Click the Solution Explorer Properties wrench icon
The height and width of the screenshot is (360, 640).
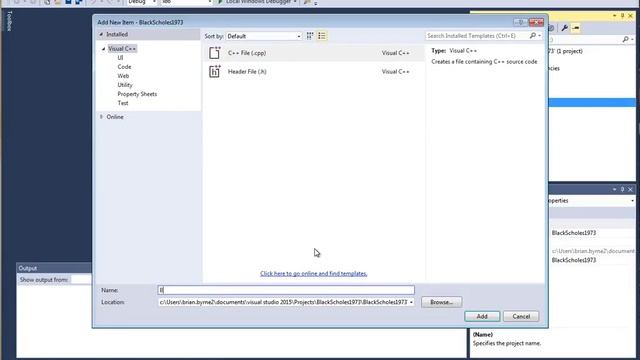click(564, 28)
